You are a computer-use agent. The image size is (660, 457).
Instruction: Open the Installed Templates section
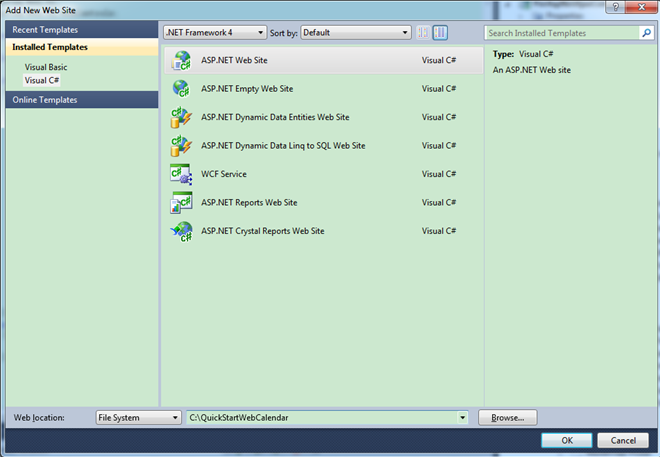point(82,47)
